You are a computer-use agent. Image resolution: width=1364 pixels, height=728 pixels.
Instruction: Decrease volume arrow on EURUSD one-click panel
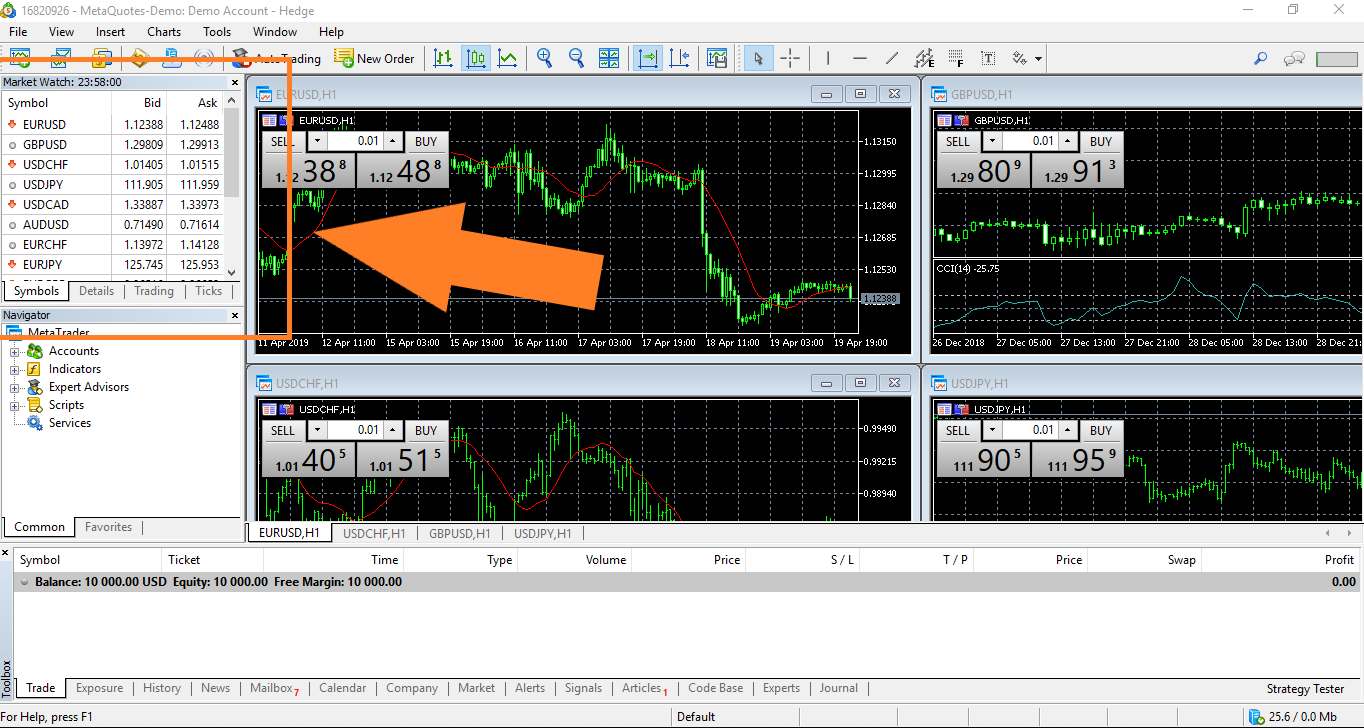coord(317,142)
